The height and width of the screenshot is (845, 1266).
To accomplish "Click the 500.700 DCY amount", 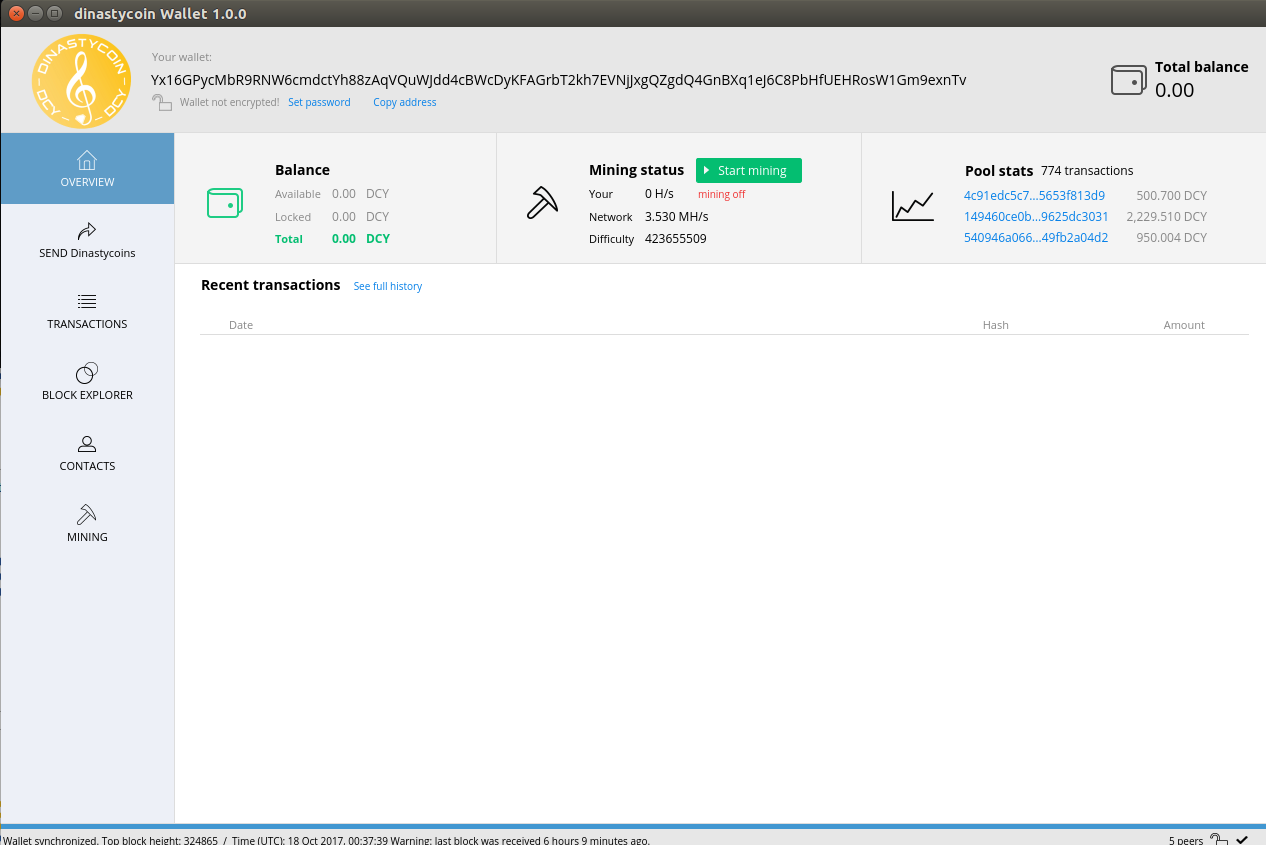I will (1172, 195).
